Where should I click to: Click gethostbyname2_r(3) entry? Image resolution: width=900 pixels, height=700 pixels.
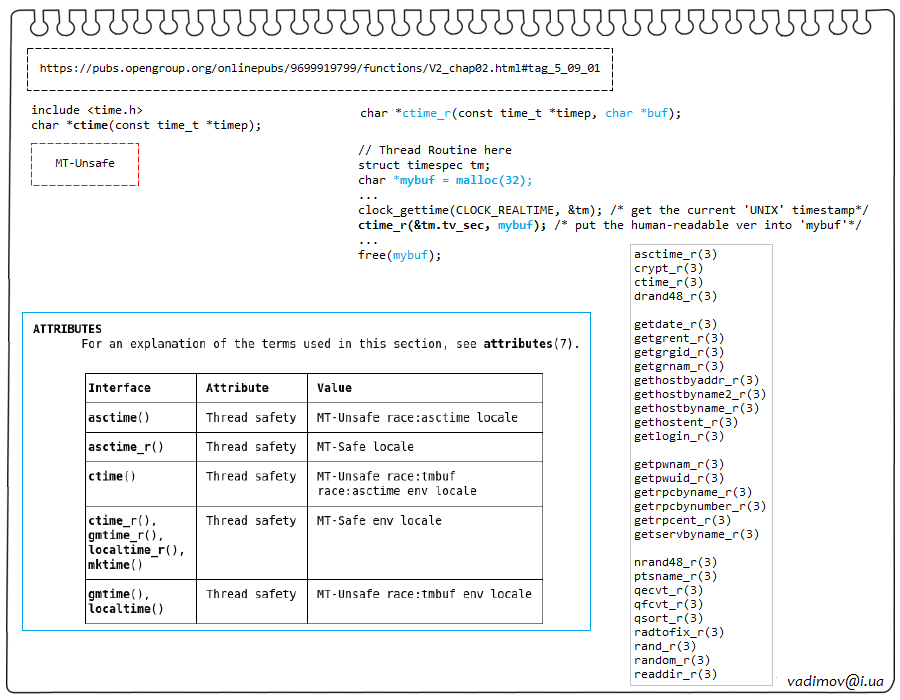[x=700, y=394]
